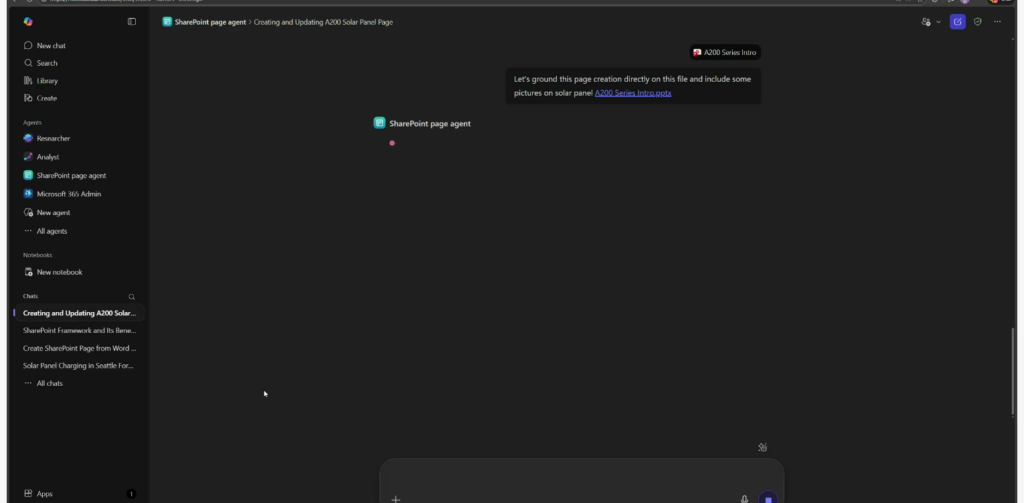Click the microphone dictate icon
Screen dimensions: 1024x503
pos(744,499)
